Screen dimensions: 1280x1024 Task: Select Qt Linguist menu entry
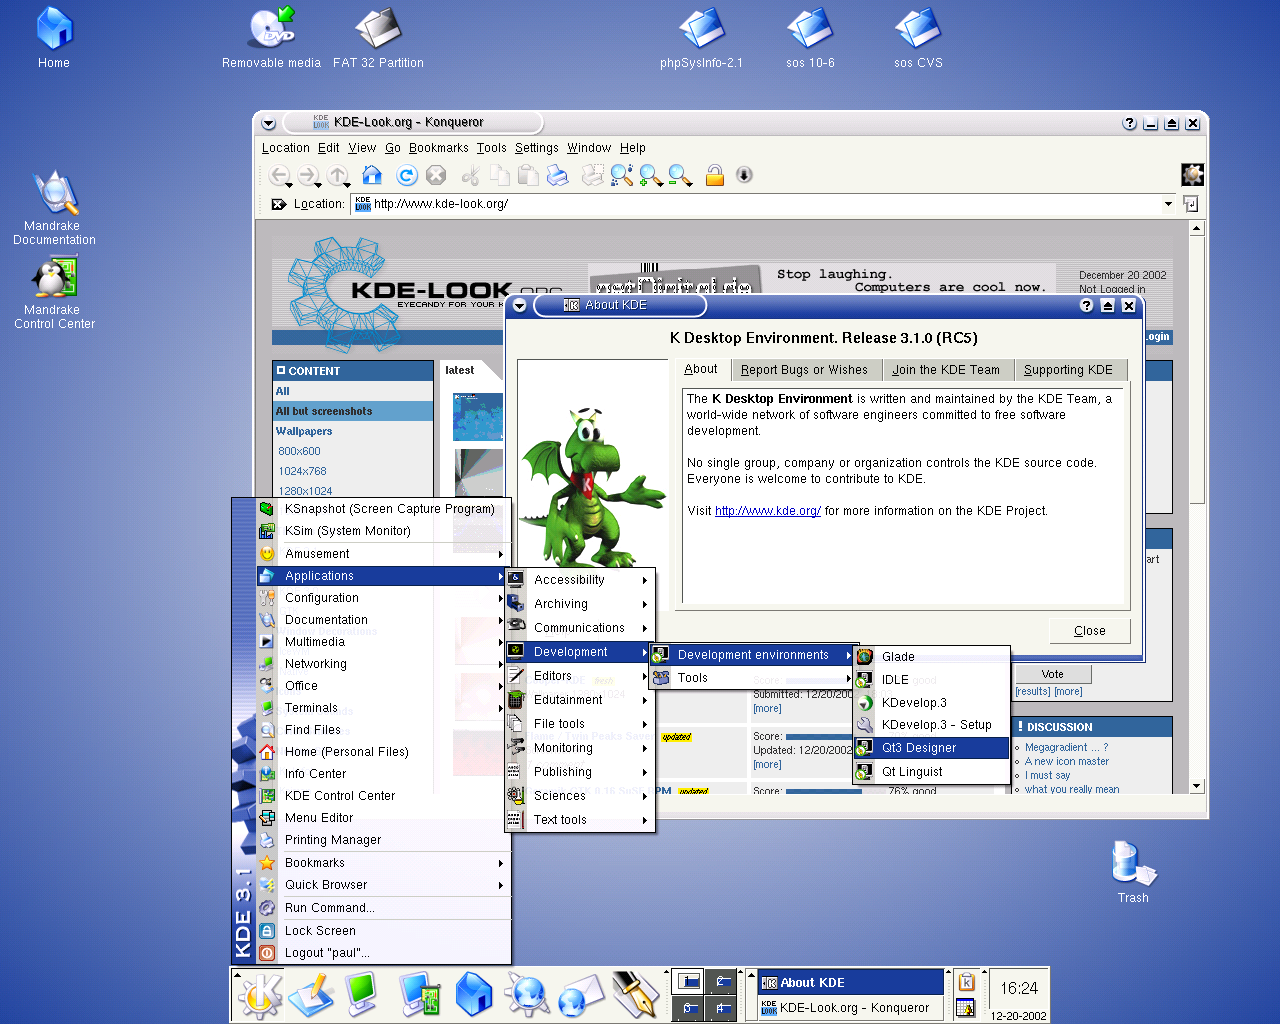[931, 772]
